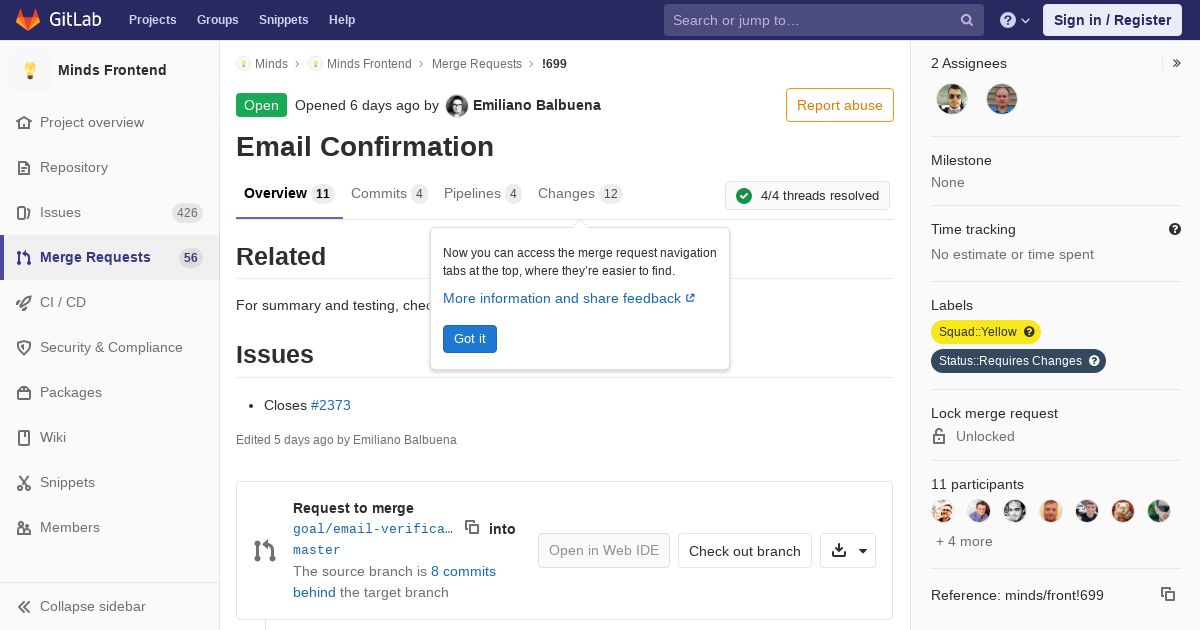Dismiss the popover with Got it
The height and width of the screenshot is (630, 1200).
[x=469, y=339]
